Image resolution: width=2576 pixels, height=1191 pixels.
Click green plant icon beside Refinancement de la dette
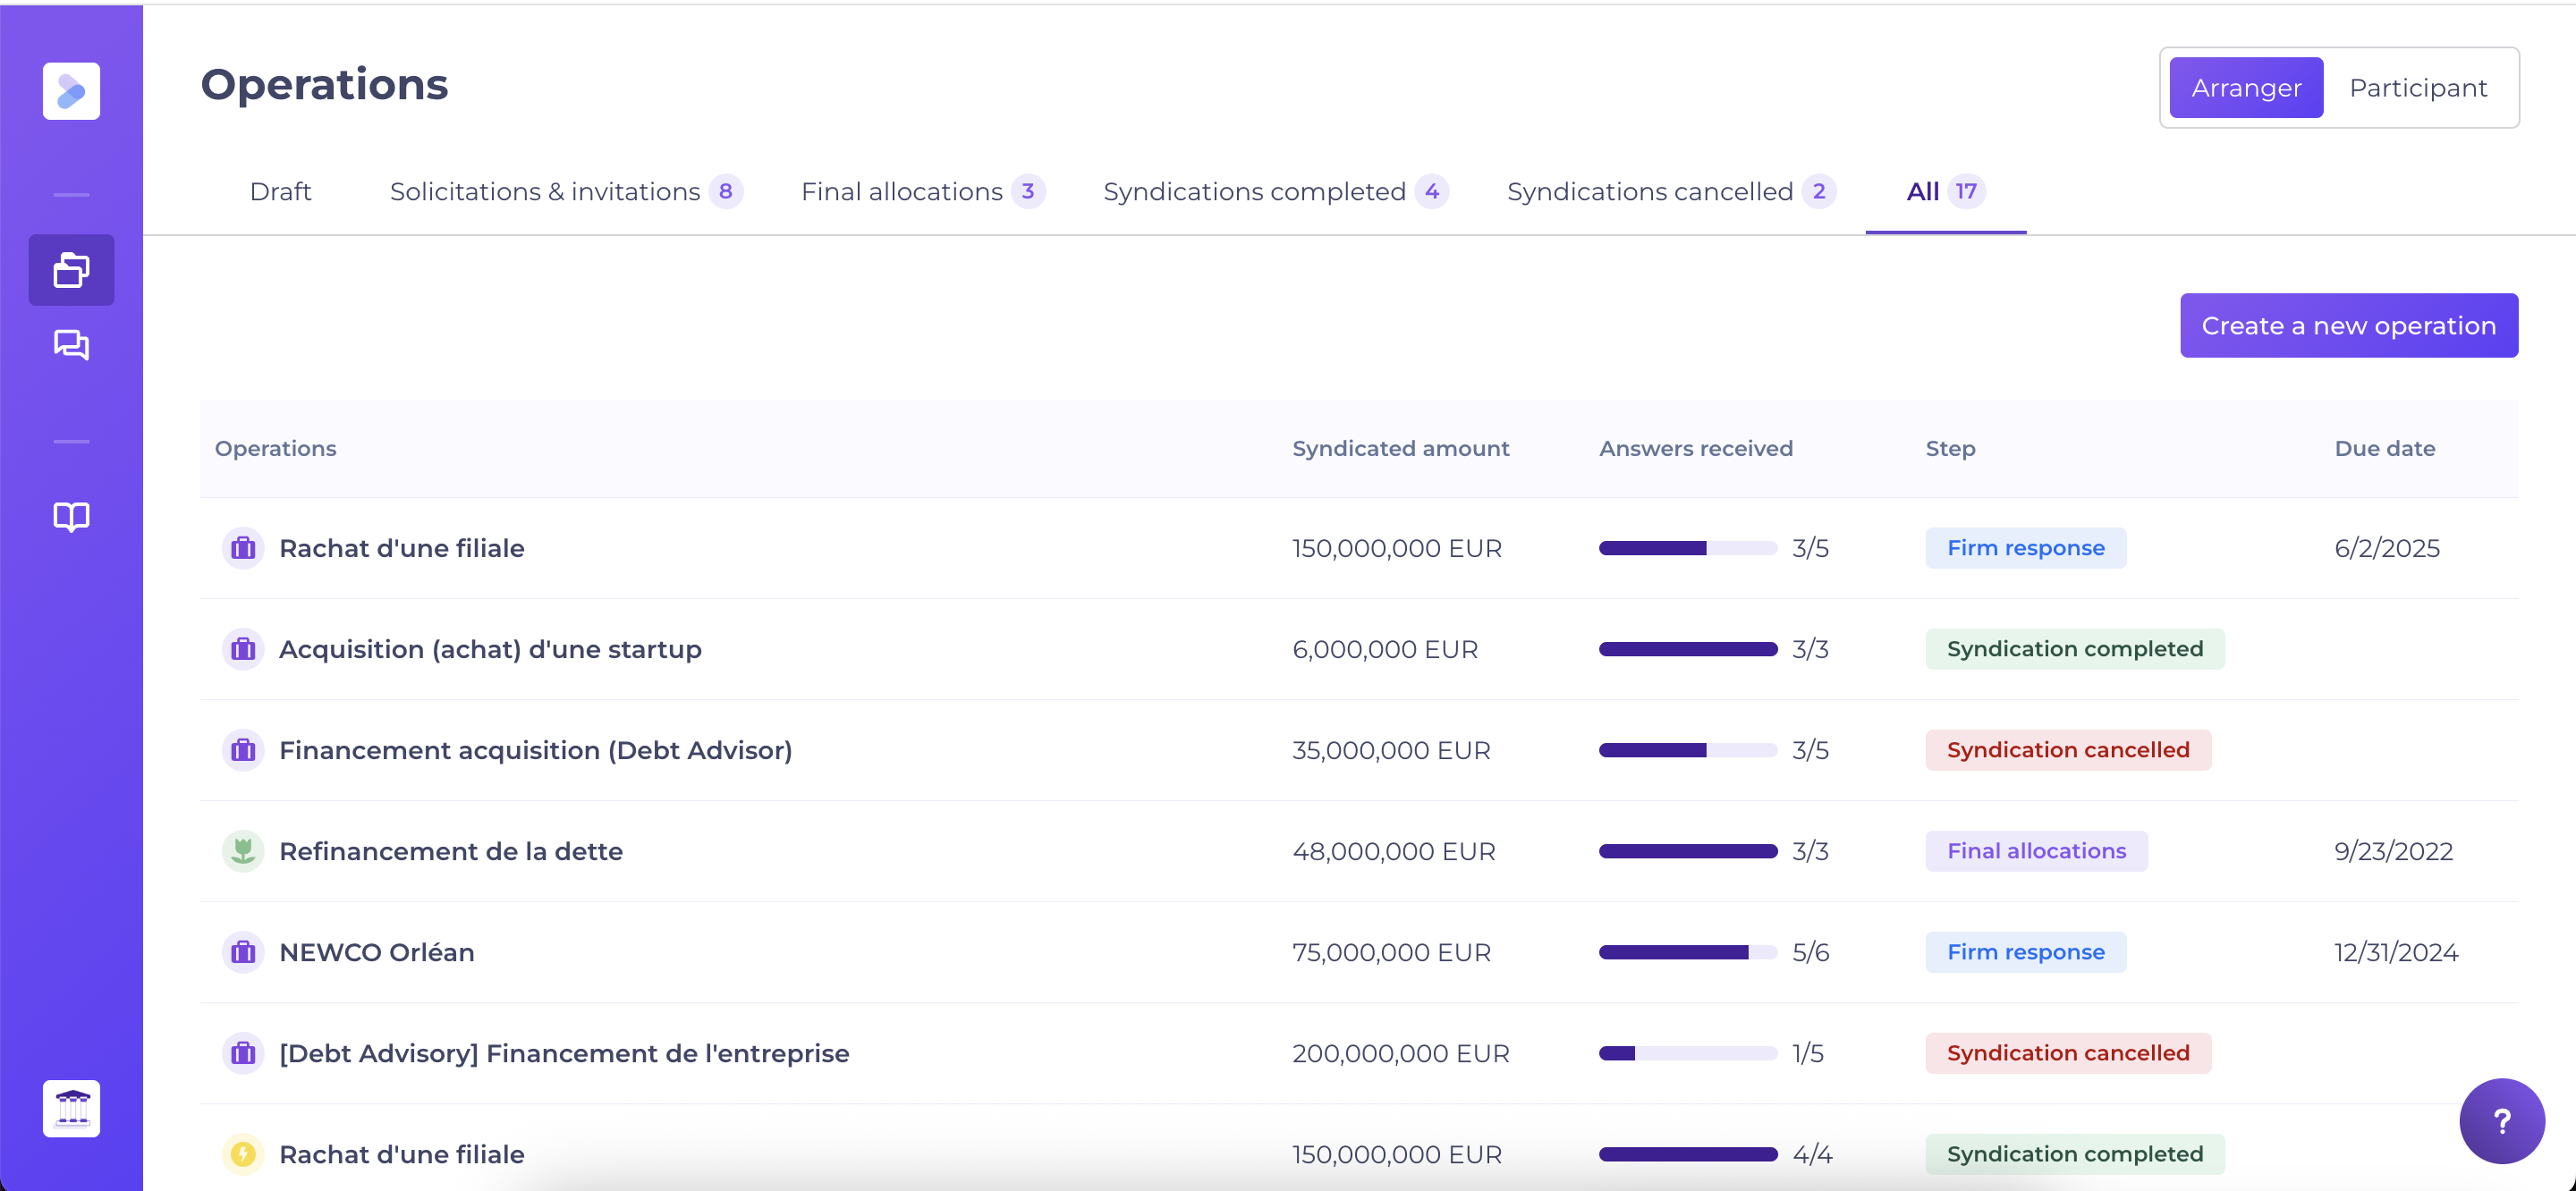pos(243,851)
